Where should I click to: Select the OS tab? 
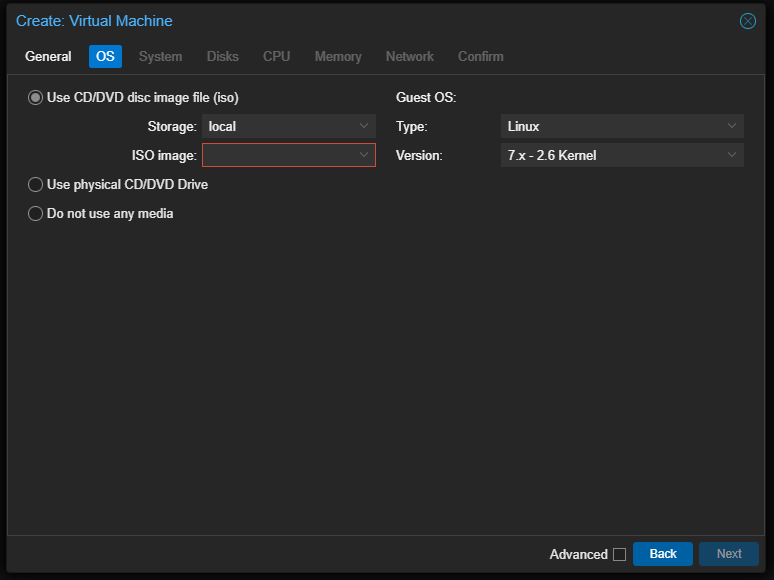pos(105,56)
